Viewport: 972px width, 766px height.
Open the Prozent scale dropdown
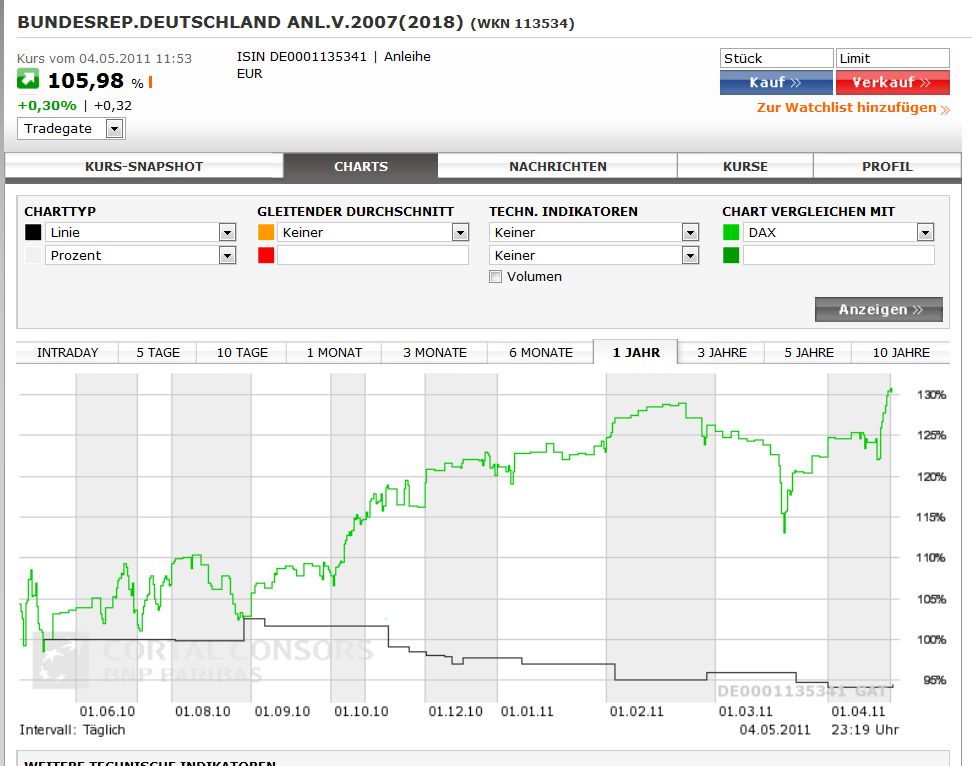pos(227,255)
